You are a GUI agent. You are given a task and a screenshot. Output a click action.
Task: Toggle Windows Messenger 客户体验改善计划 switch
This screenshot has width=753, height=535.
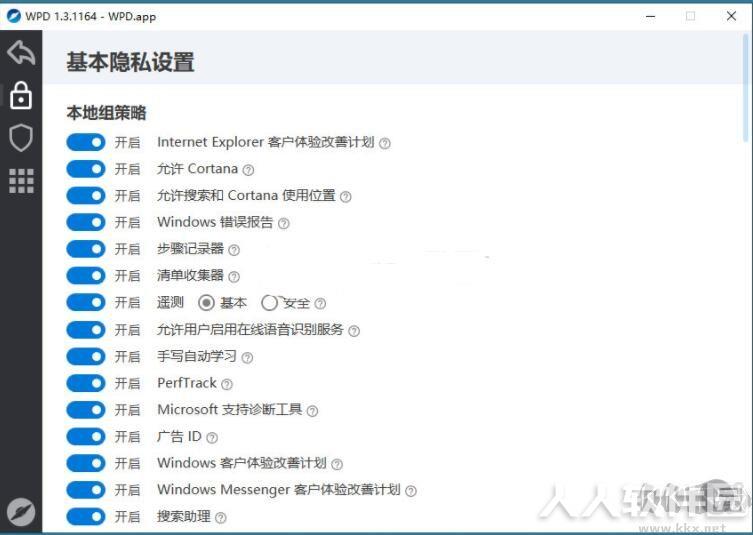click(85, 490)
